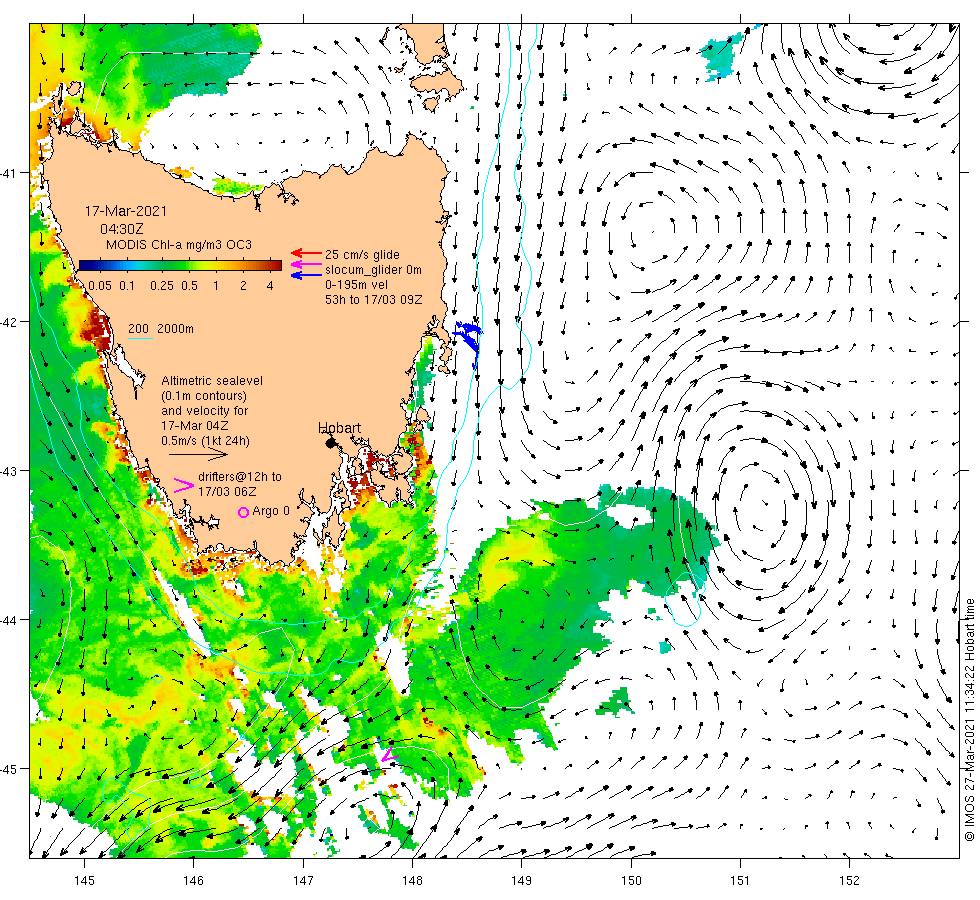The height and width of the screenshot is (900, 980).
Task: Click the magenta drifter symbol near 45S 148E
Action: tap(389, 754)
